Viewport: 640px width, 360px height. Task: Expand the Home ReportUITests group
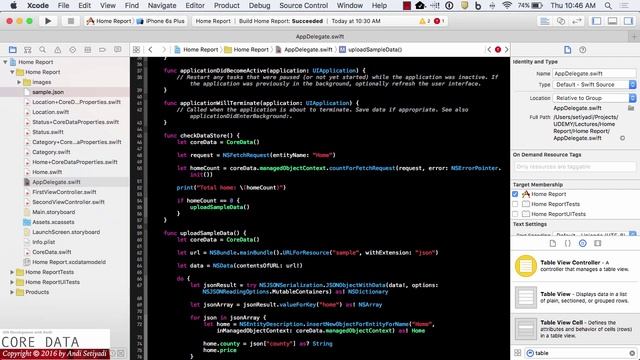(12, 282)
